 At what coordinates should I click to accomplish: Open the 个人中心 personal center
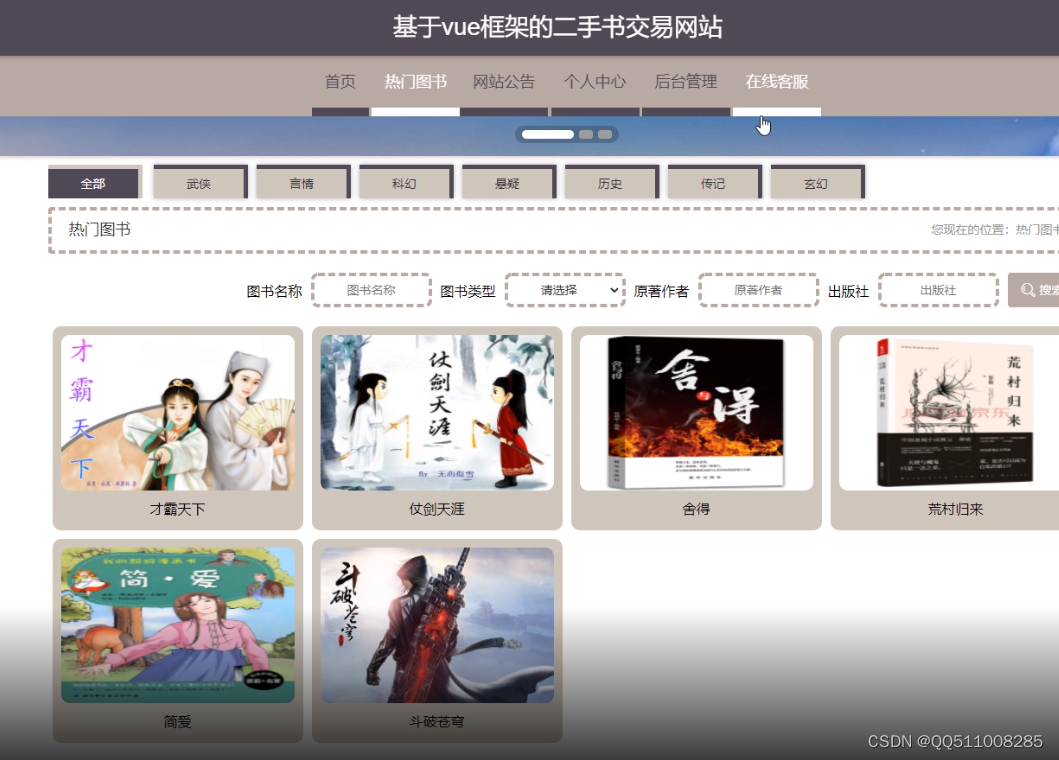click(x=595, y=83)
